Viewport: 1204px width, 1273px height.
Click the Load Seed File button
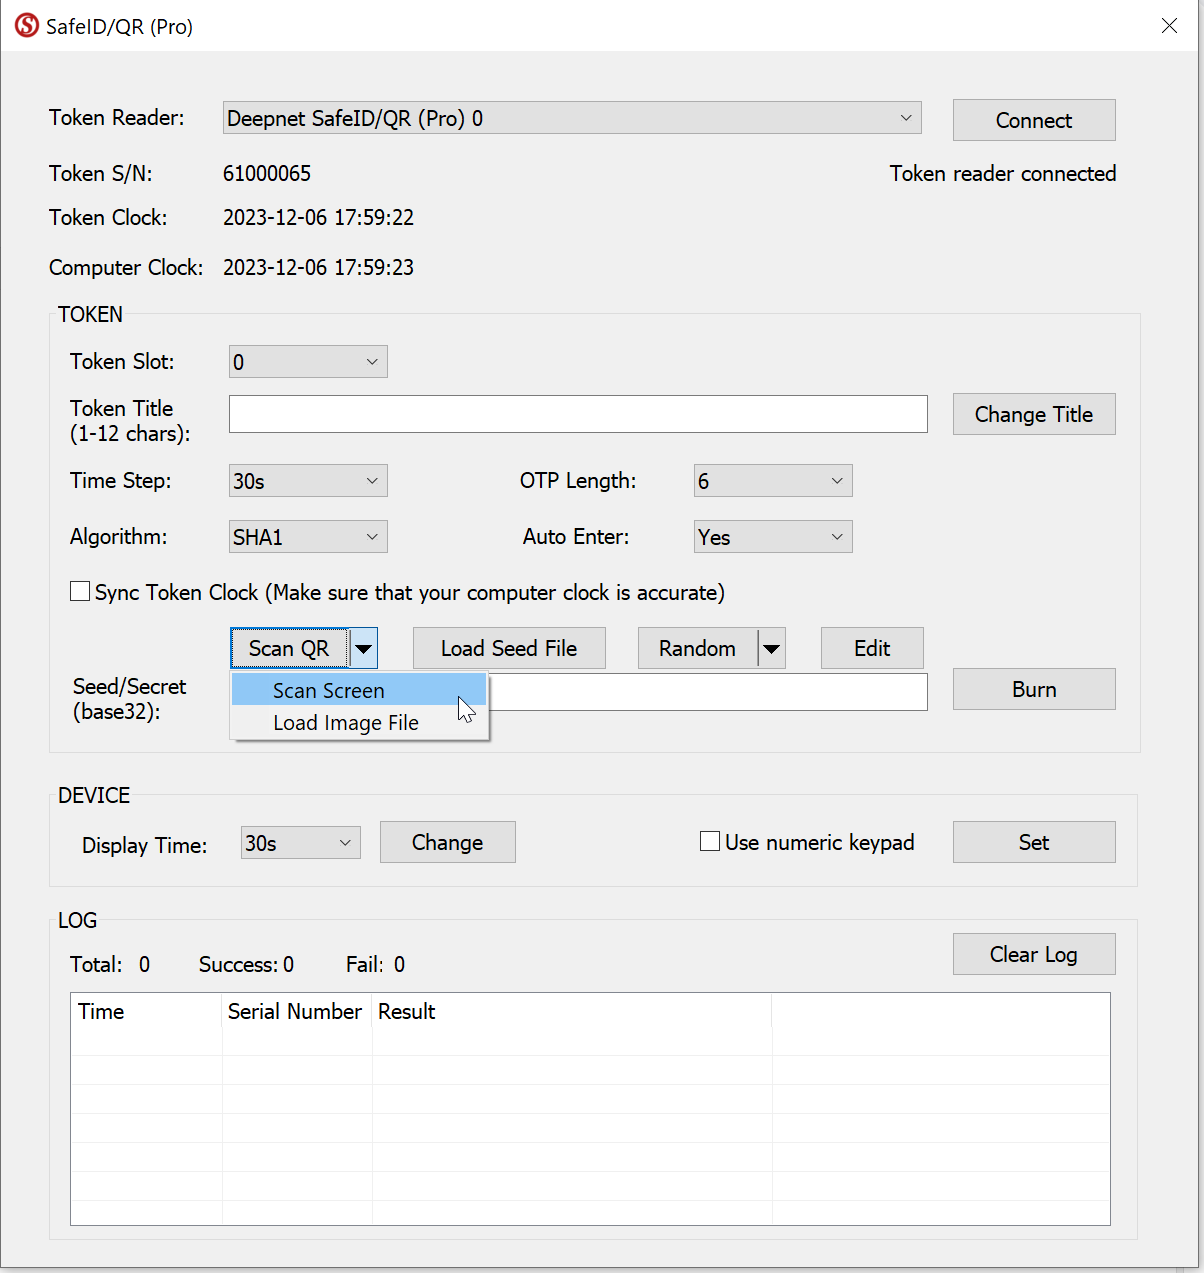(x=509, y=649)
